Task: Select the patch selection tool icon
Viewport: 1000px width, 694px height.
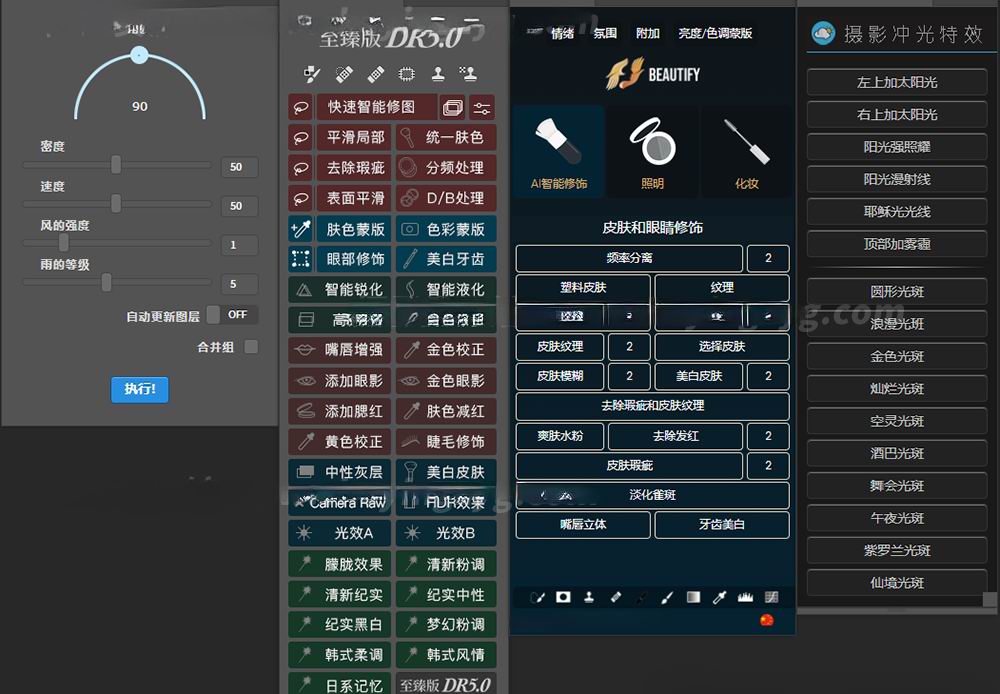Action: click(x=406, y=75)
